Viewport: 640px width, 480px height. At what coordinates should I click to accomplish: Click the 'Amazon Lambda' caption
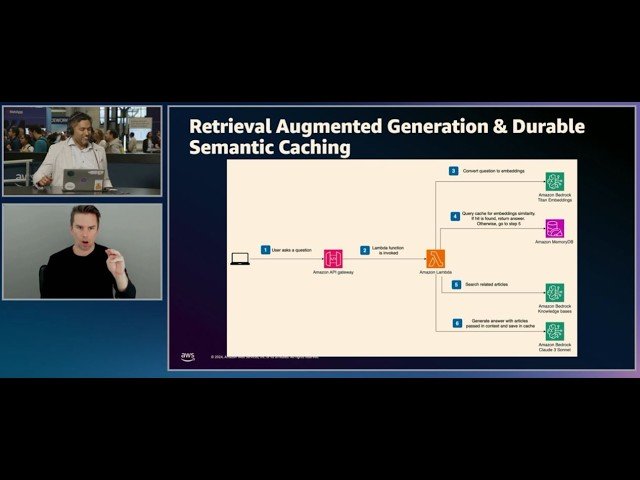click(436, 272)
